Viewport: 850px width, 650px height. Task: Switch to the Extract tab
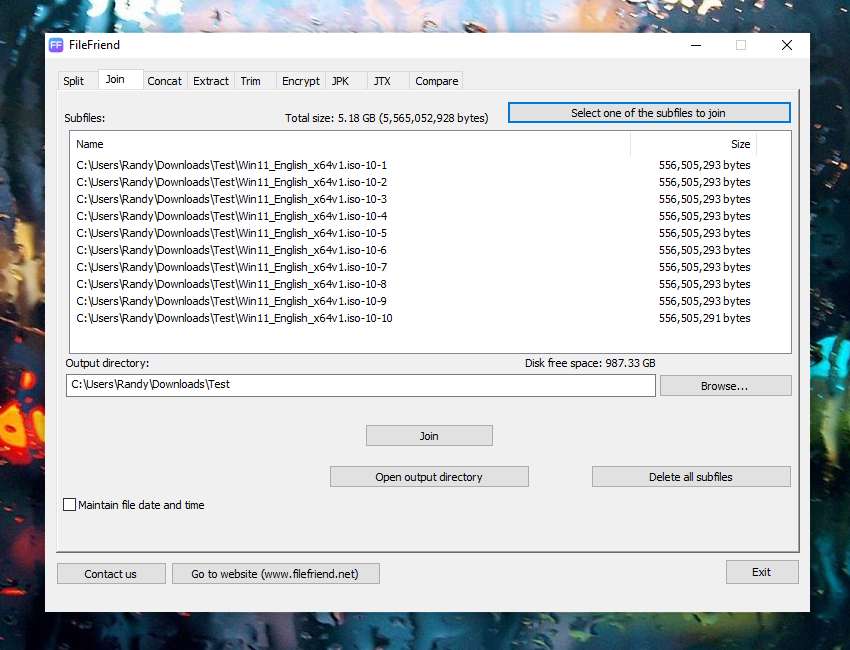pos(211,81)
